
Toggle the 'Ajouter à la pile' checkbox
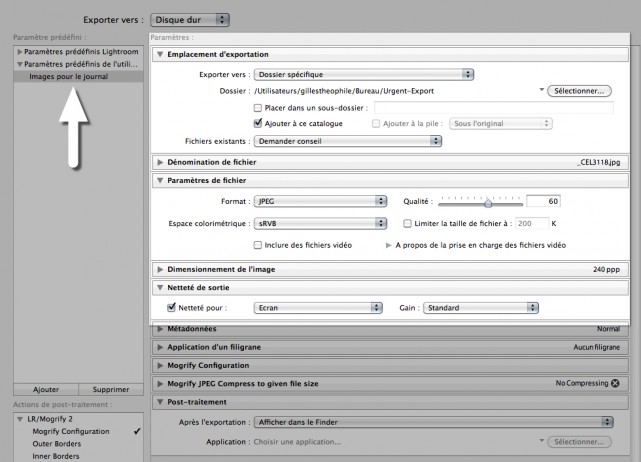pyautogui.click(x=376, y=123)
